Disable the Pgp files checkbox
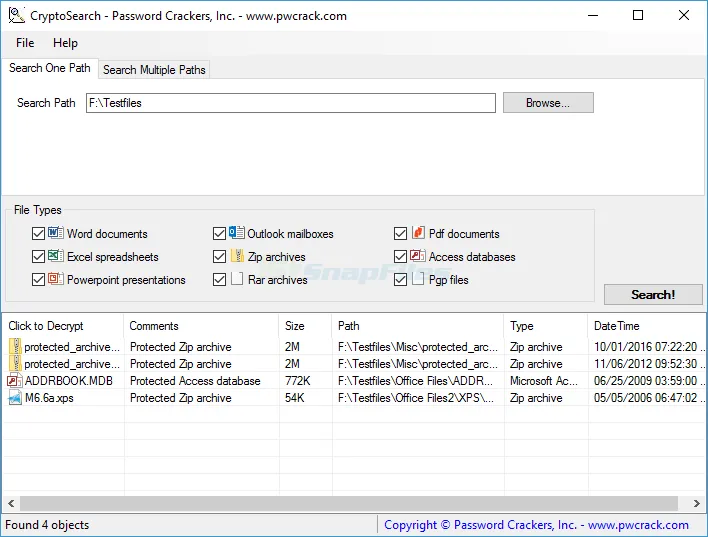Viewport: 708px width, 537px height. point(401,280)
